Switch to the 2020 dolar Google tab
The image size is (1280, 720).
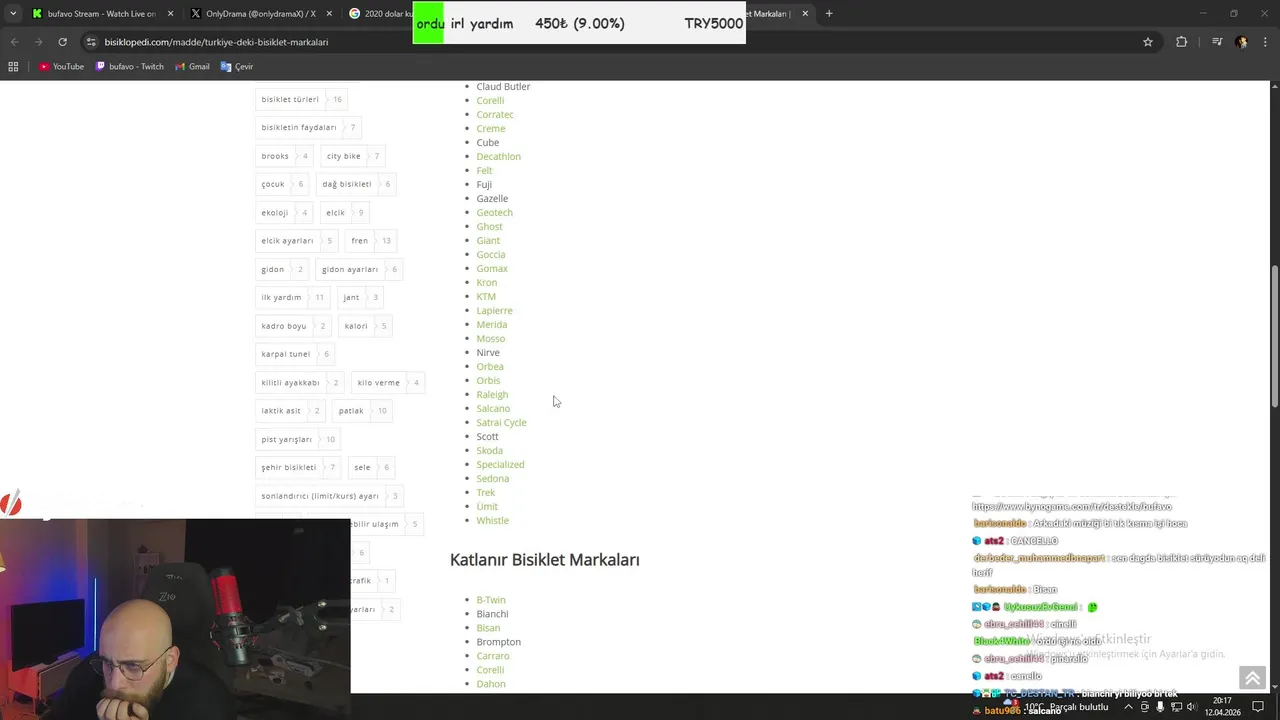click(x=380, y=14)
